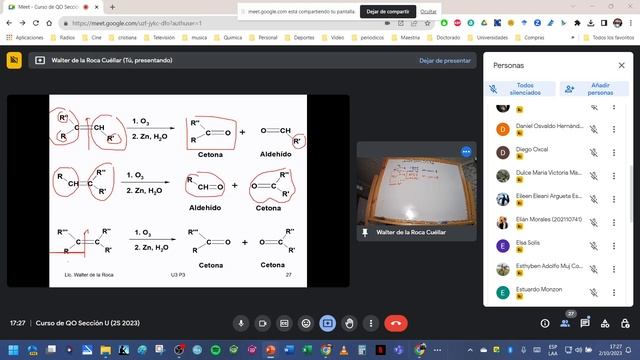Open Universidades bookmarks folder
Screen dimensions: 640x360
[x=488, y=38]
